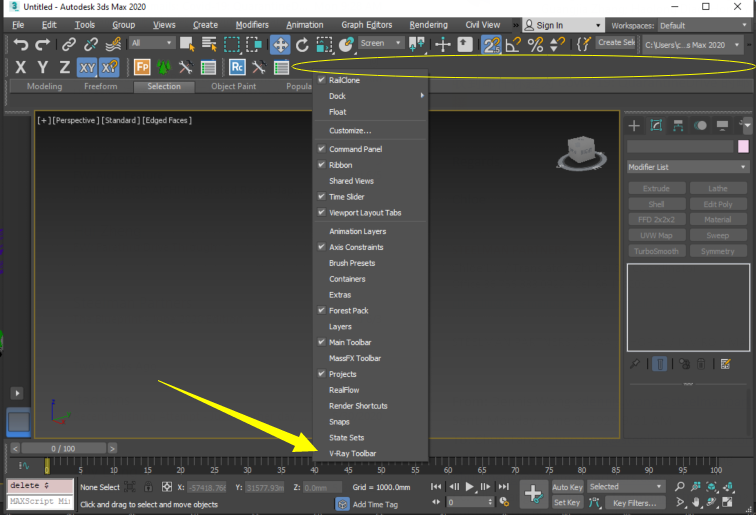This screenshot has width=756, height=515.
Task: Open the Workspaces Default dropdown
Action: coord(702,25)
